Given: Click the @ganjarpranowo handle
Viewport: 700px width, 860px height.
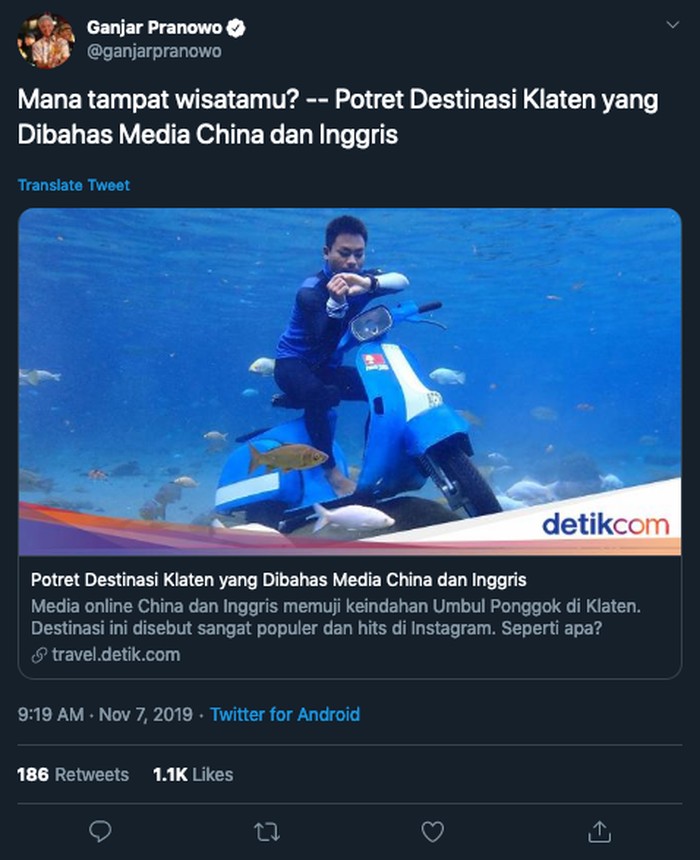Looking at the screenshot, I should click(x=154, y=52).
